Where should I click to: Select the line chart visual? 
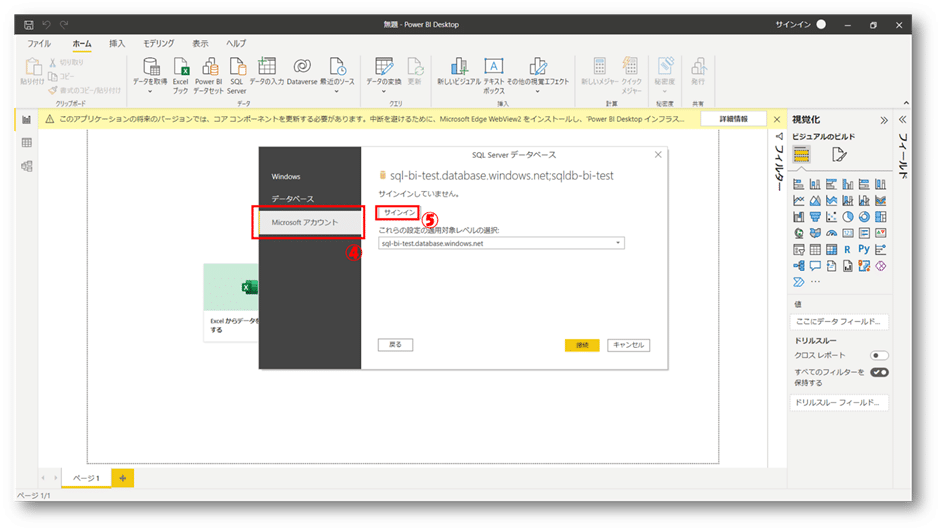pos(799,200)
